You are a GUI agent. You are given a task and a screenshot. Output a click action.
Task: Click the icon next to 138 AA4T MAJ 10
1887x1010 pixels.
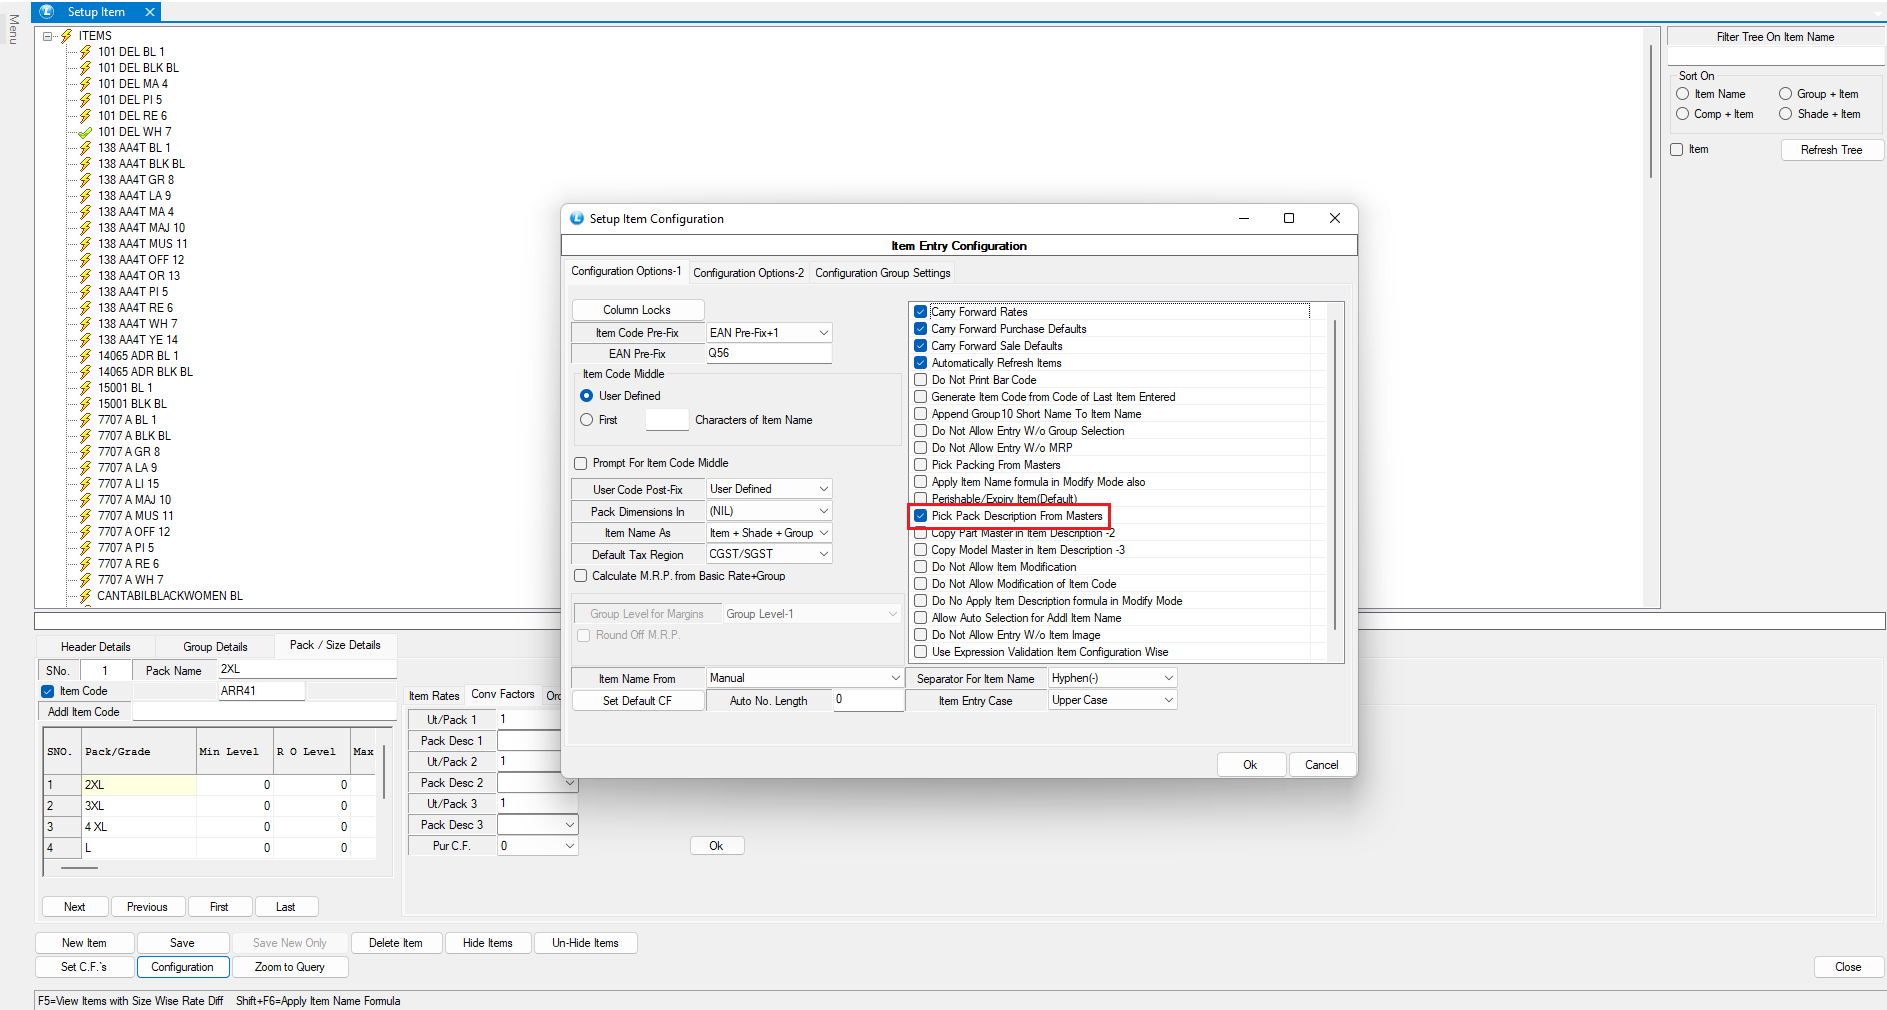click(85, 228)
